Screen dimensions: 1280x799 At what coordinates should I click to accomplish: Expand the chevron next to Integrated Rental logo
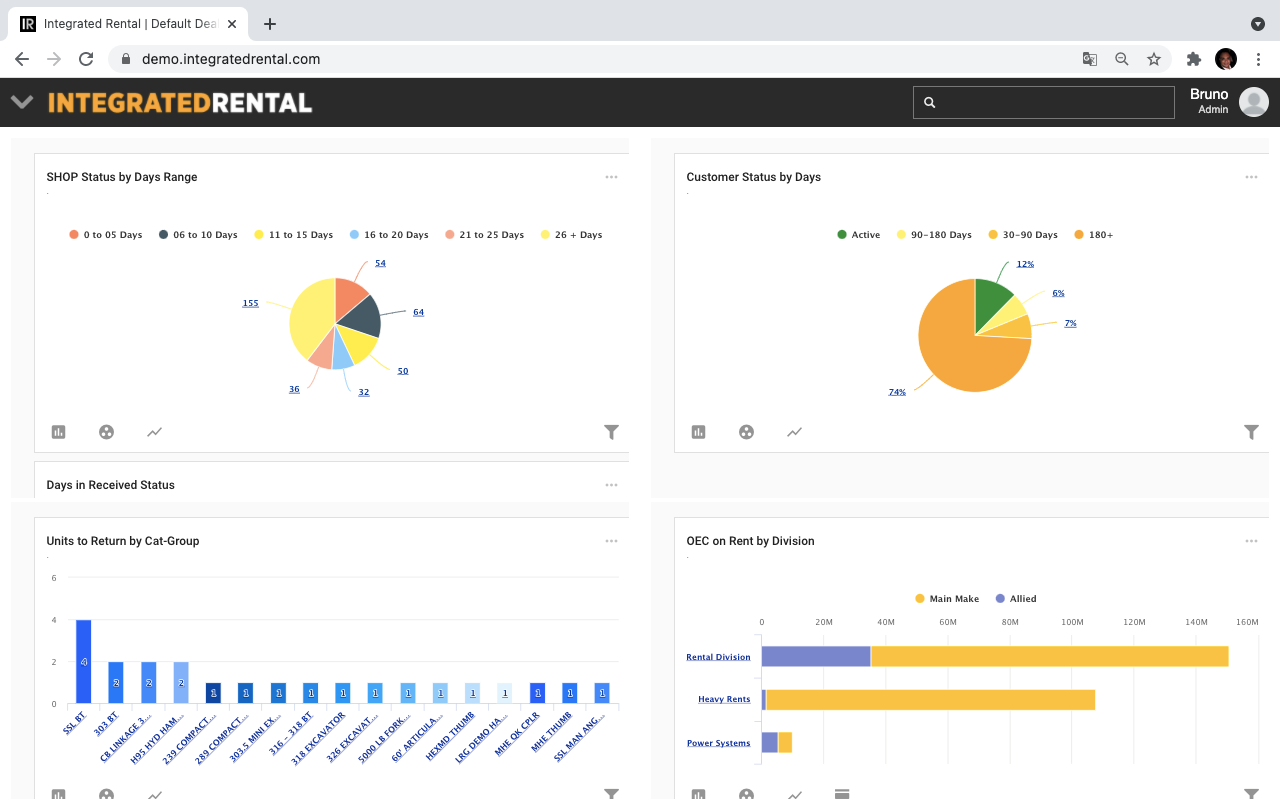pyautogui.click(x=21, y=101)
